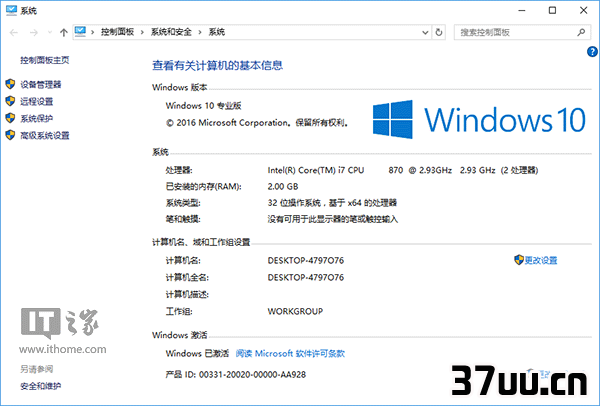Image resolution: width=600 pixels, height=406 pixels.
Task: Close the 系统 window
Action: click(583, 10)
